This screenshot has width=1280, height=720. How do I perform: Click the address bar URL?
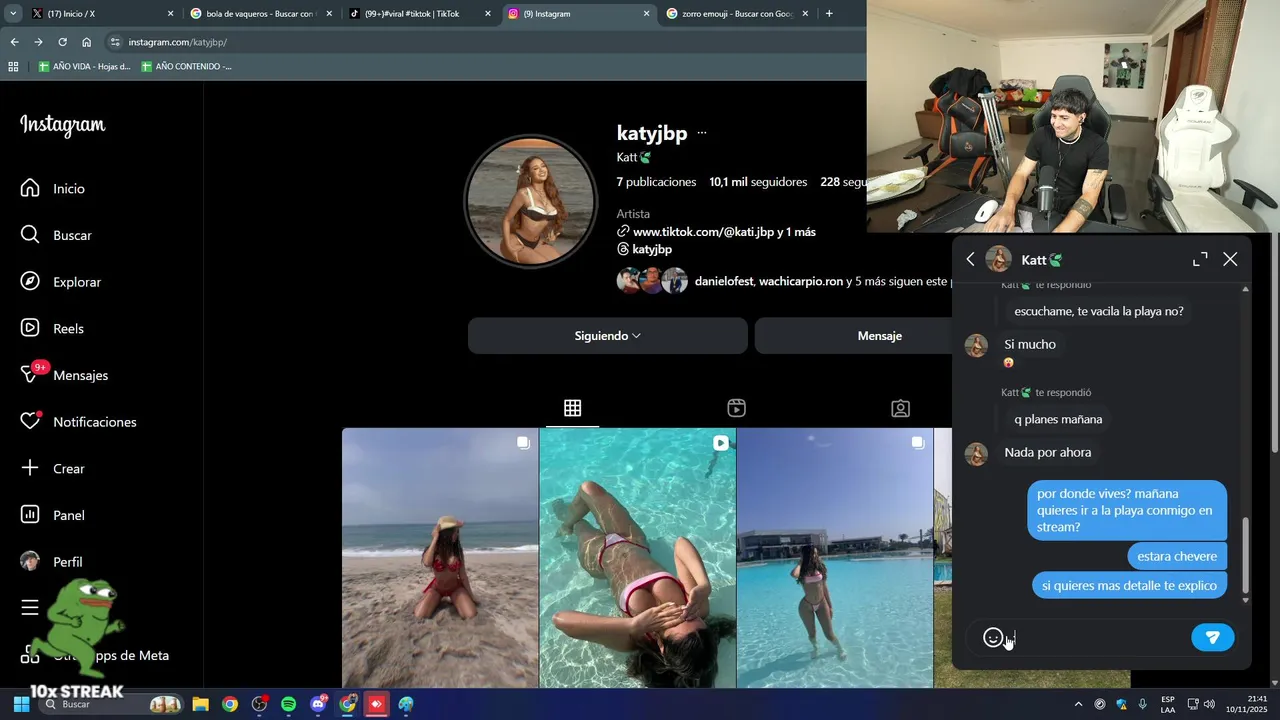point(178,42)
